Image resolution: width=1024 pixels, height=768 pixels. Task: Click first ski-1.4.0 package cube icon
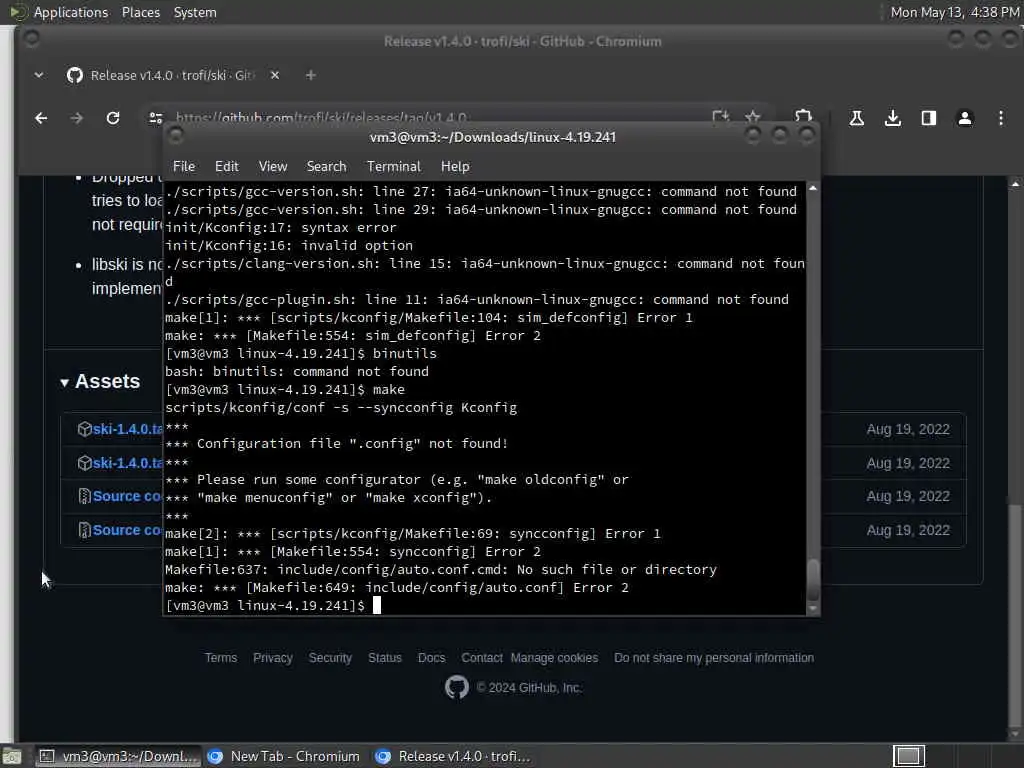pos(84,429)
